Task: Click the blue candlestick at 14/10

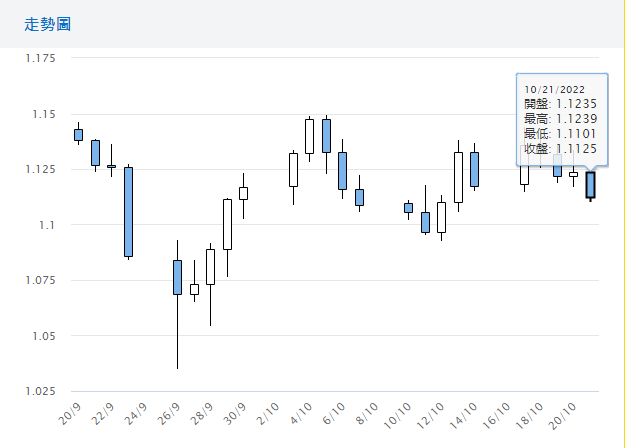Action: point(474,169)
